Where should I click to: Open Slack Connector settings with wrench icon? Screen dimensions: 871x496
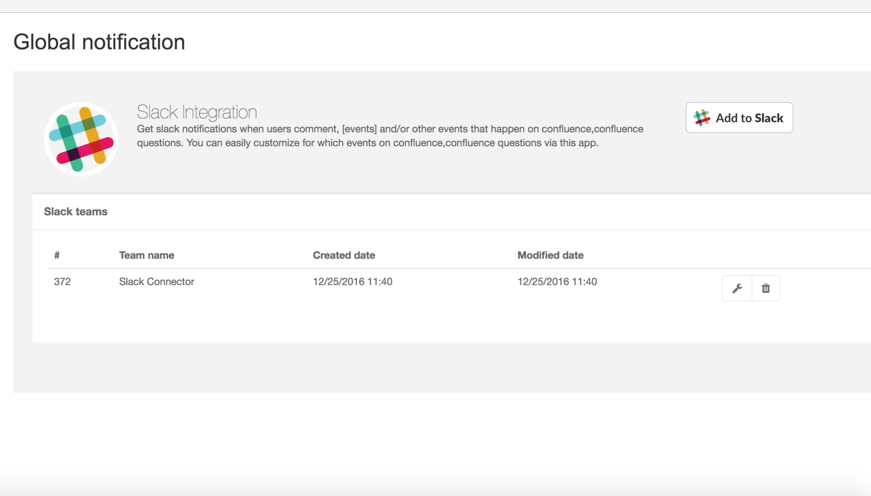(737, 288)
